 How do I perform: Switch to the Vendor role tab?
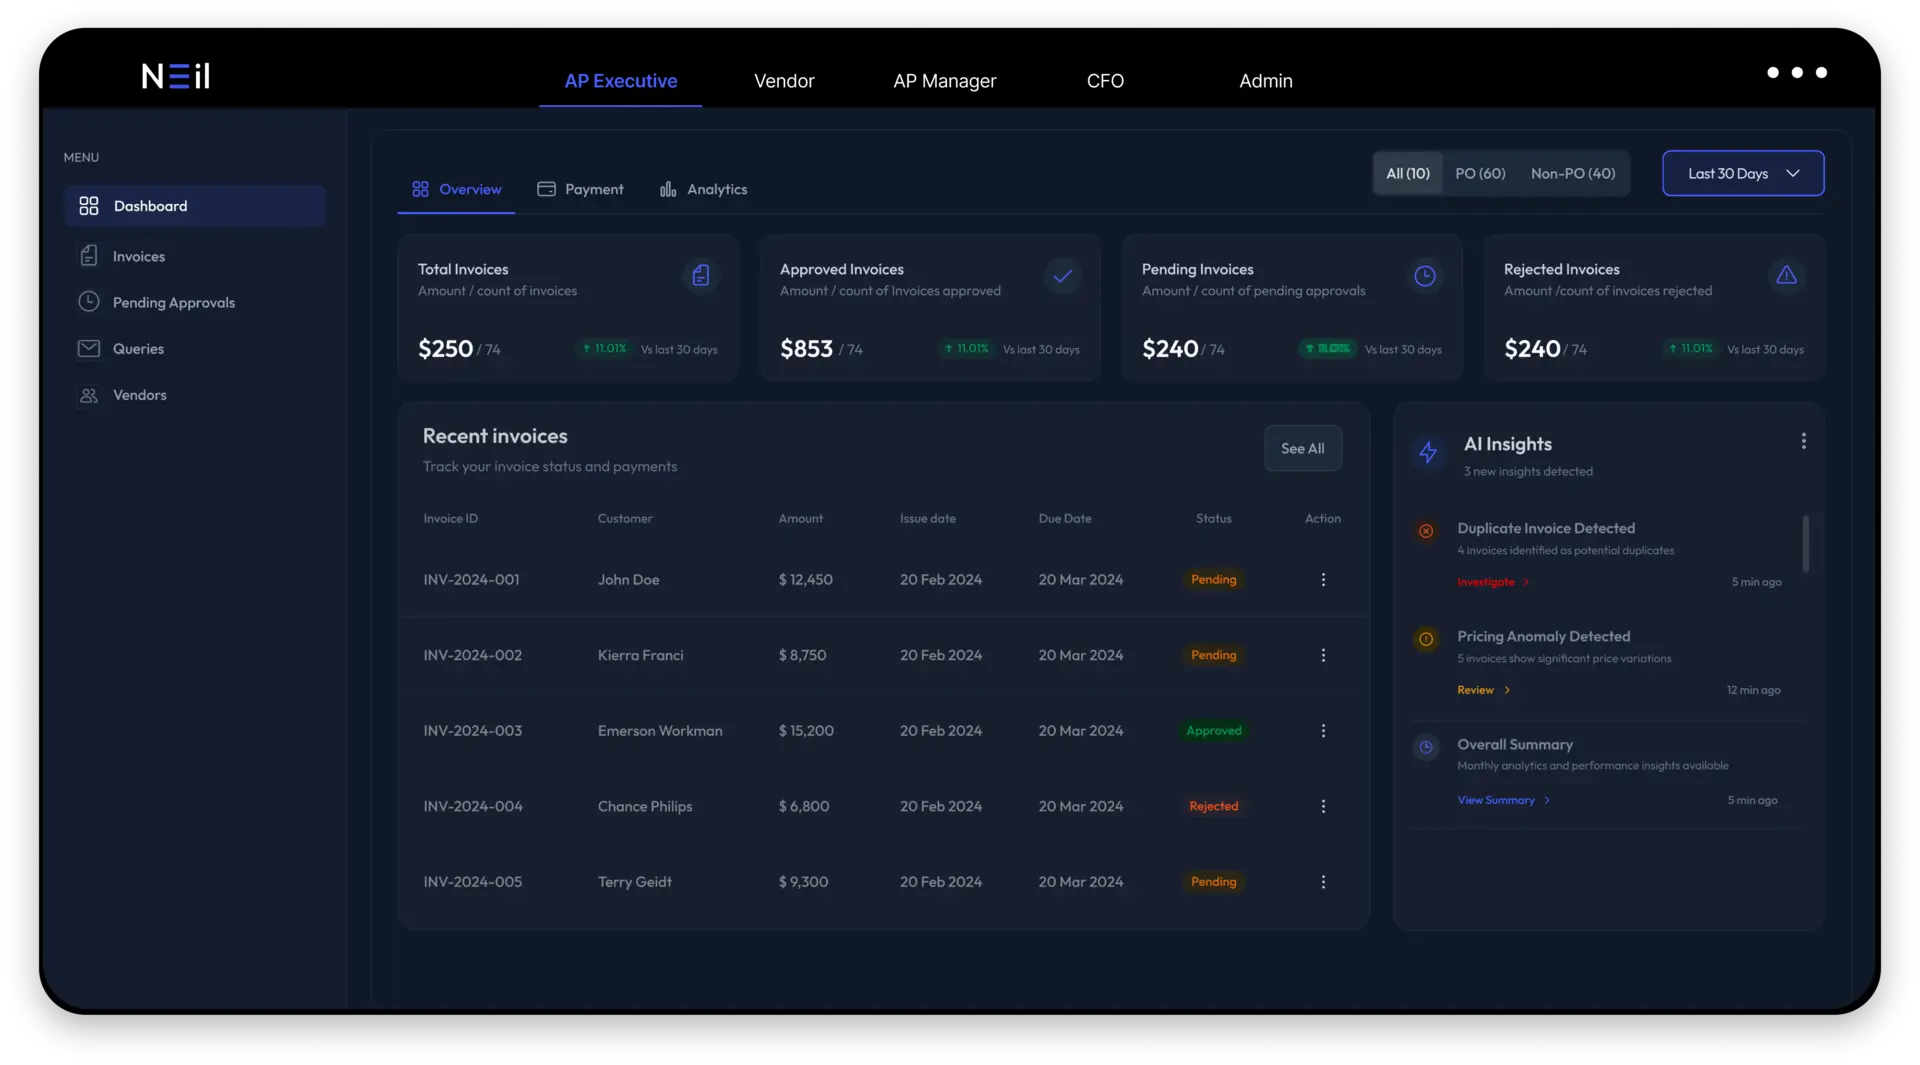pyautogui.click(x=784, y=81)
